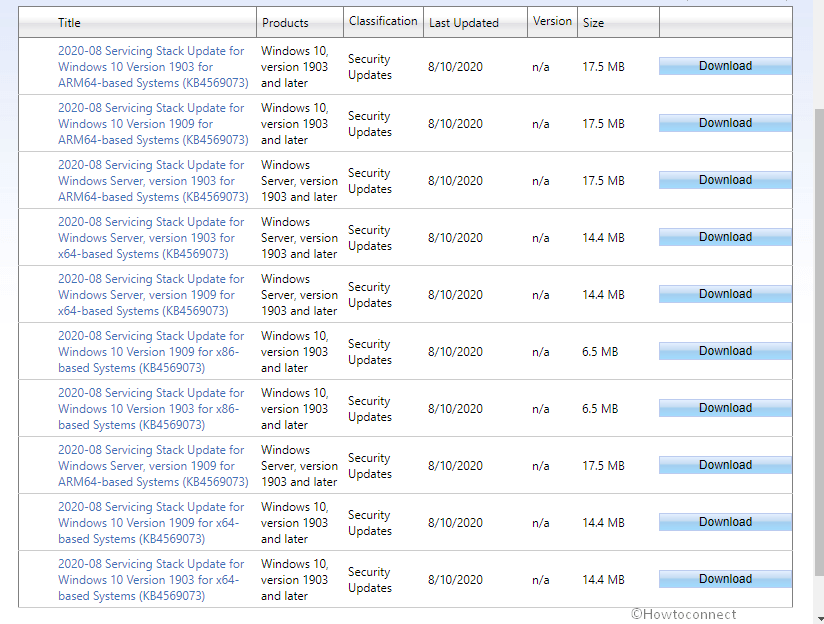Download Windows 10 Version 1903 ARM64 update
The width and height of the screenshot is (824, 624).
coord(725,66)
